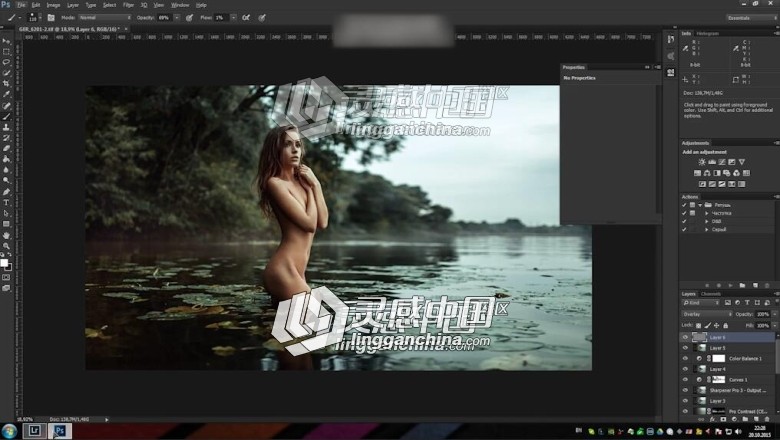The height and width of the screenshot is (440, 780).
Task: Add a Vibrance adjustment
Action: 742,162
